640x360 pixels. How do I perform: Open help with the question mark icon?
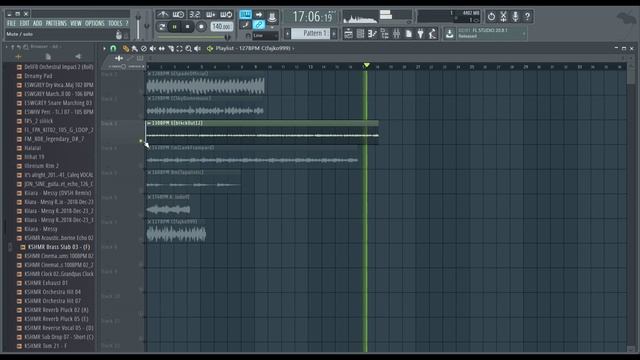coord(527,16)
